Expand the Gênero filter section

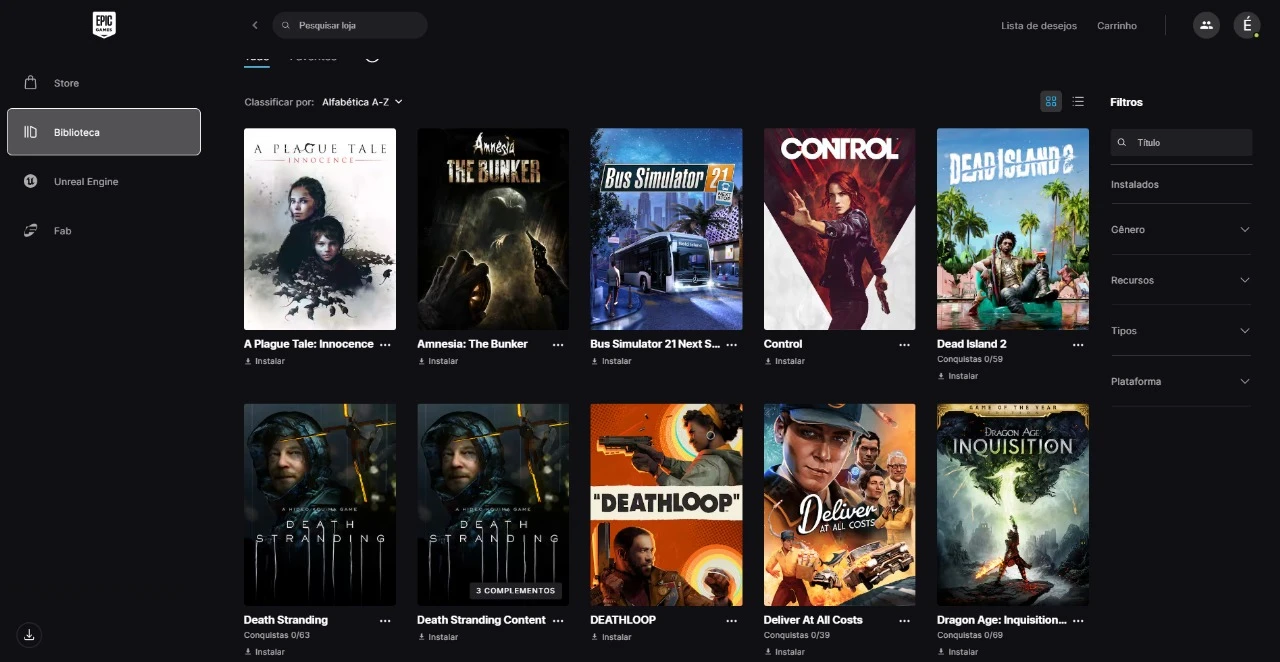click(x=1181, y=229)
